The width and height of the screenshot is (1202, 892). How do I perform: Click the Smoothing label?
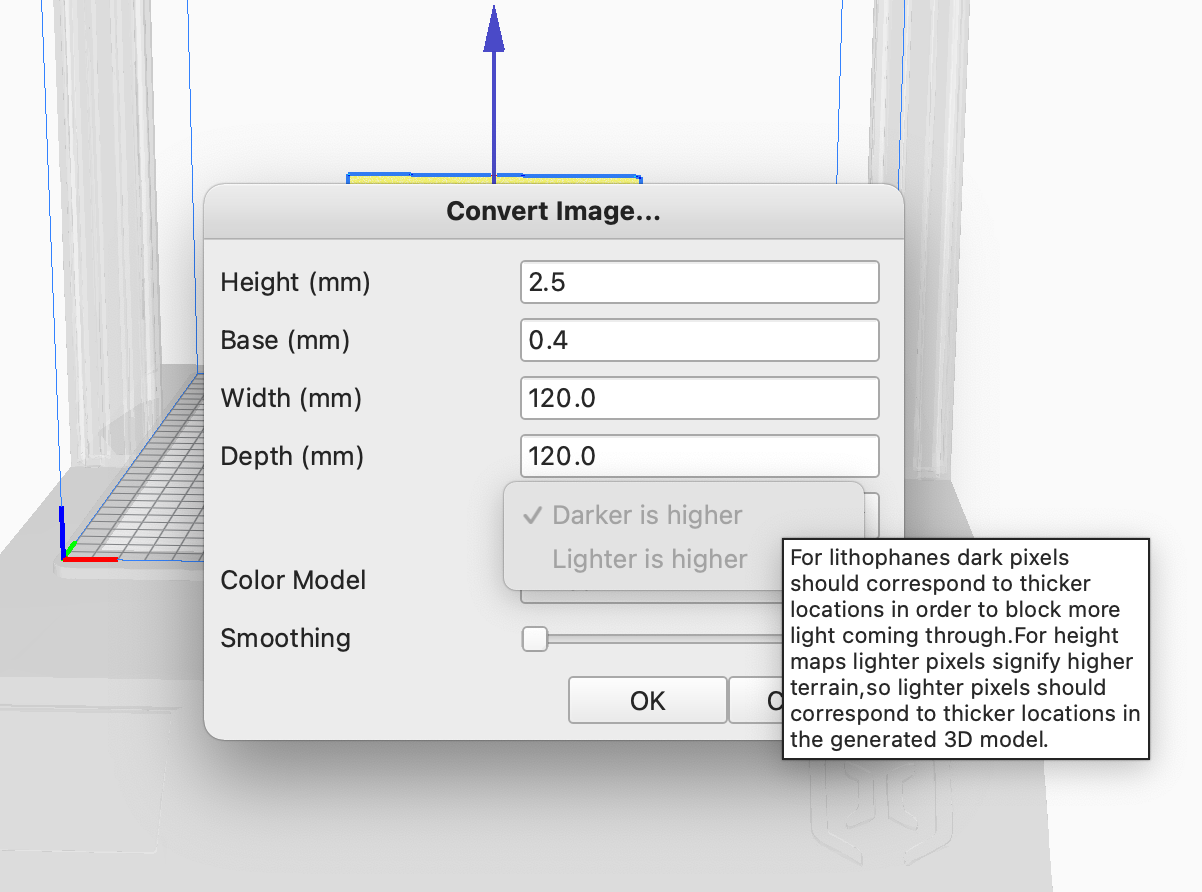[285, 638]
